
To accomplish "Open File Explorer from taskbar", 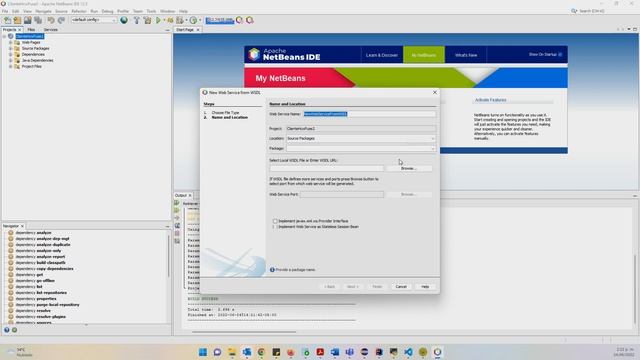I will [232, 352].
